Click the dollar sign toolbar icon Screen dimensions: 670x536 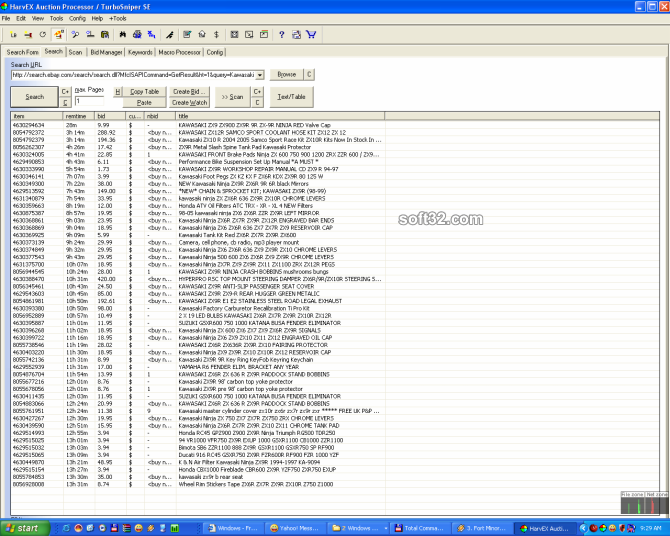pyautogui.click(x=216, y=35)
